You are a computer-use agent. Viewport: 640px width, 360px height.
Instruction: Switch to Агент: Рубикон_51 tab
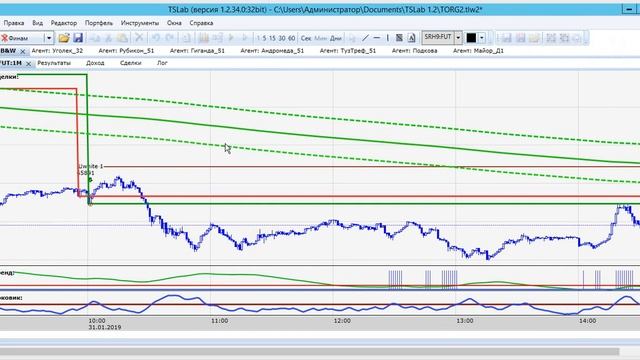126,51
